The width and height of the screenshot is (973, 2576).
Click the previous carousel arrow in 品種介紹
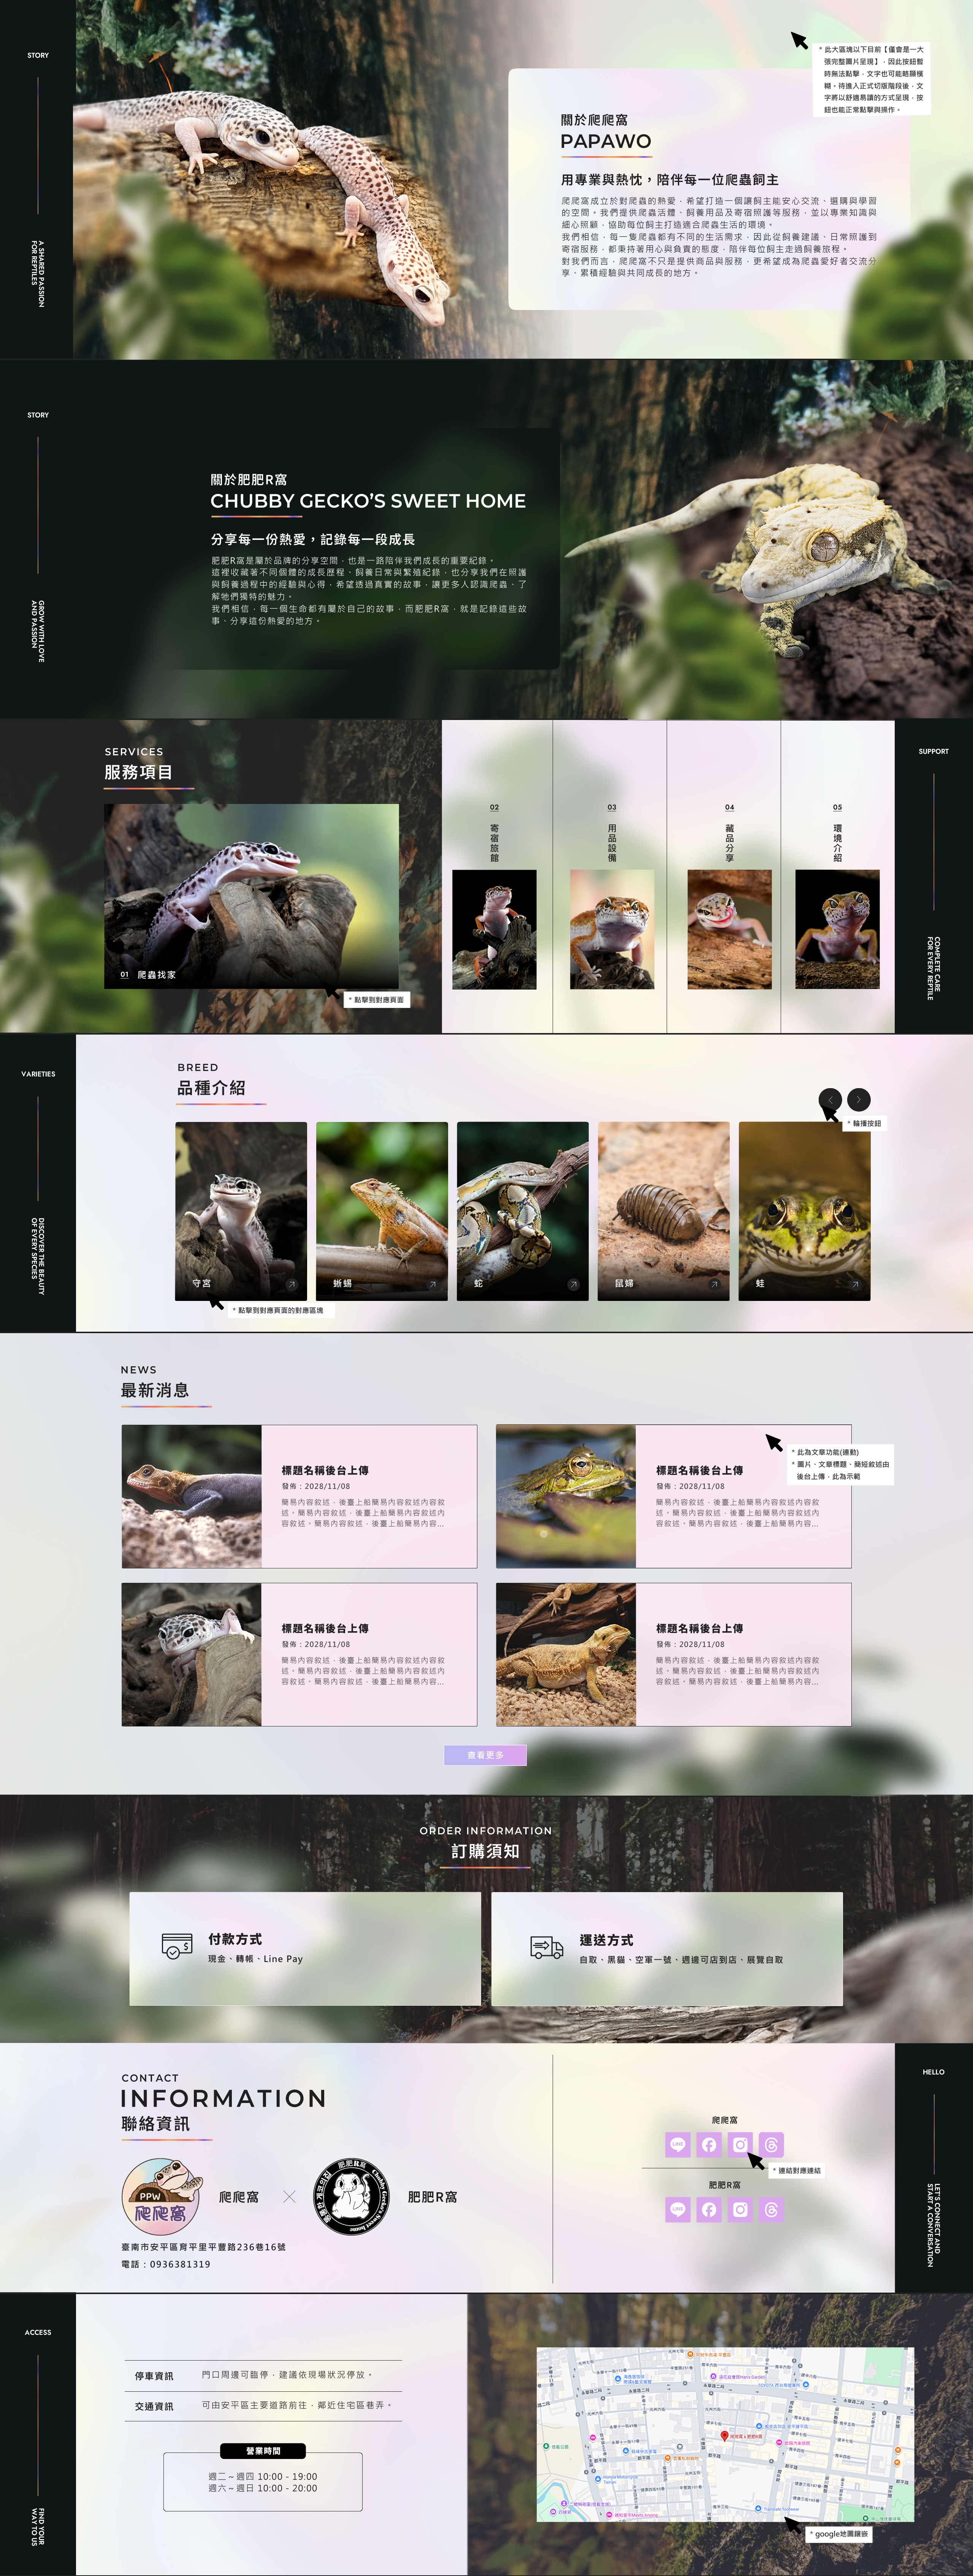[830, 1099]
